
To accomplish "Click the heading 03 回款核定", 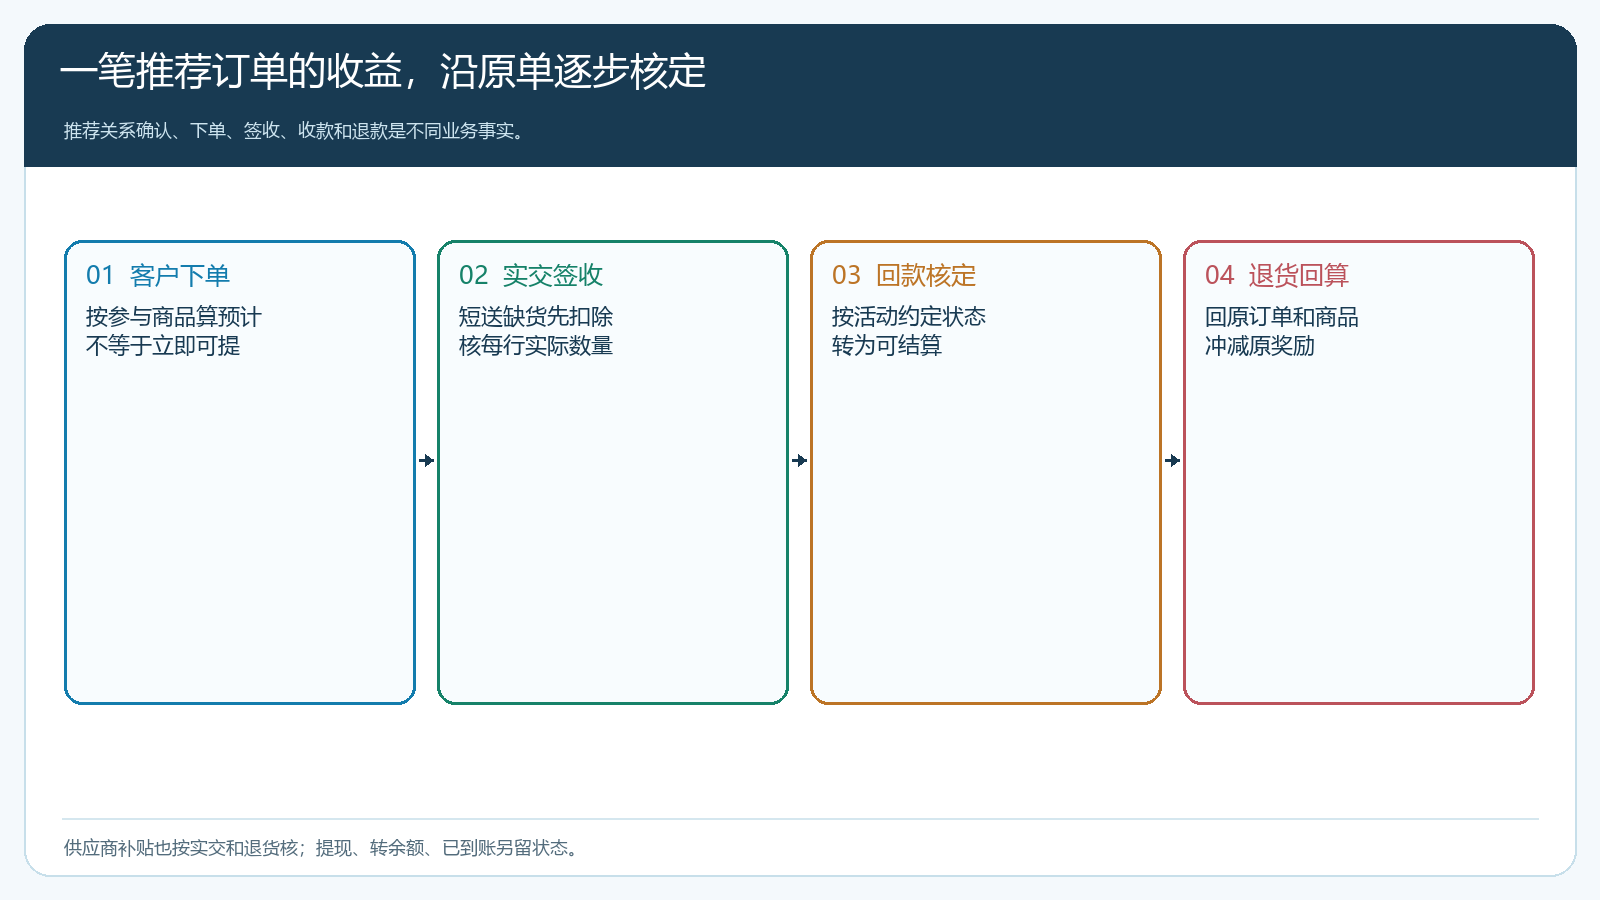I will (x=904, y=275).
